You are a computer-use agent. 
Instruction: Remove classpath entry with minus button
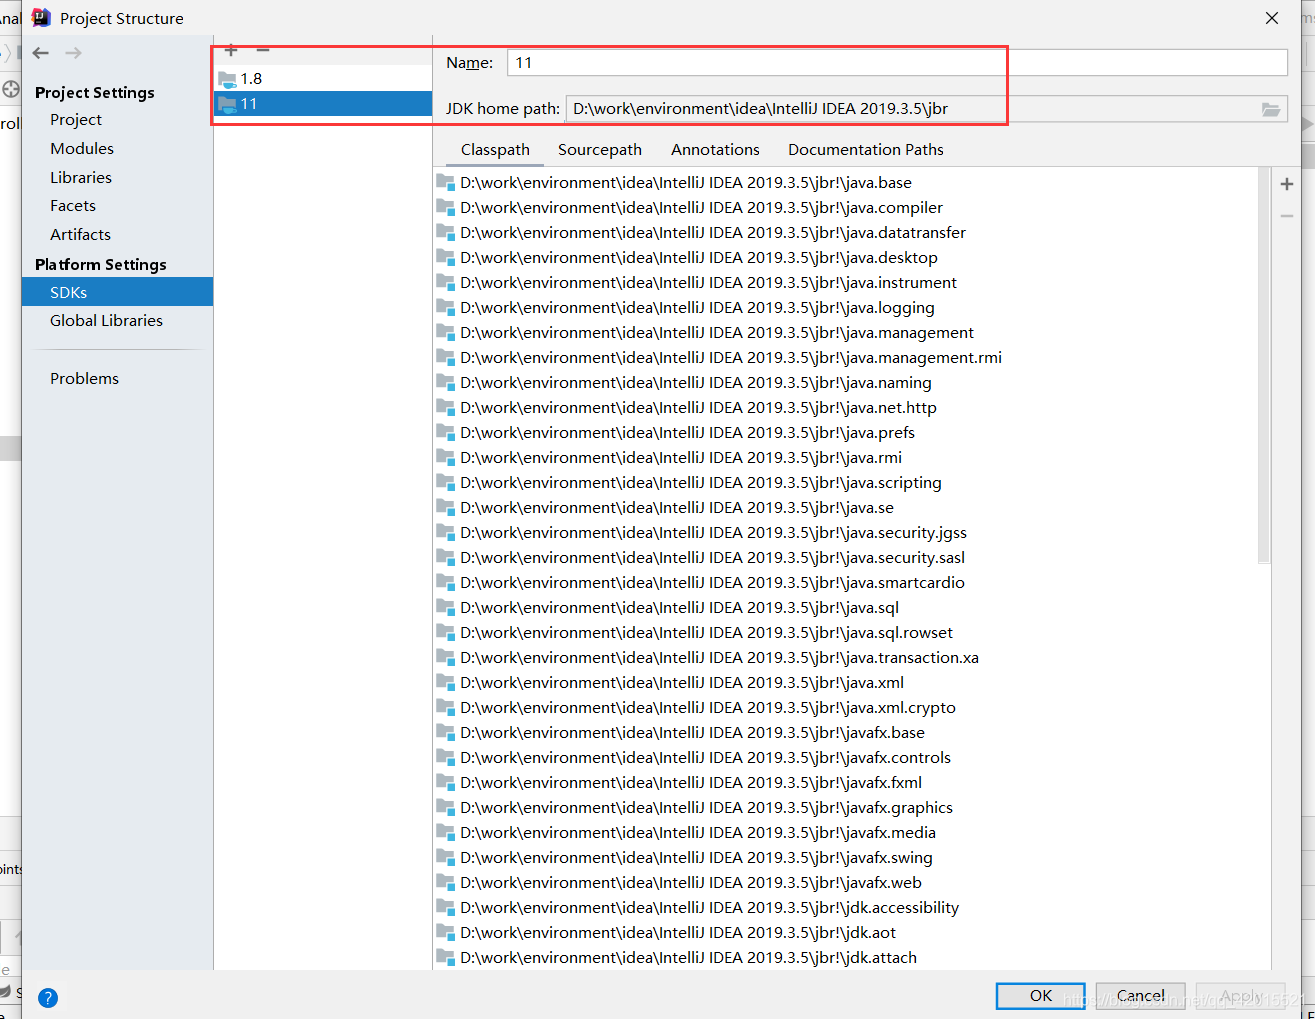[x=1287, y=216]
